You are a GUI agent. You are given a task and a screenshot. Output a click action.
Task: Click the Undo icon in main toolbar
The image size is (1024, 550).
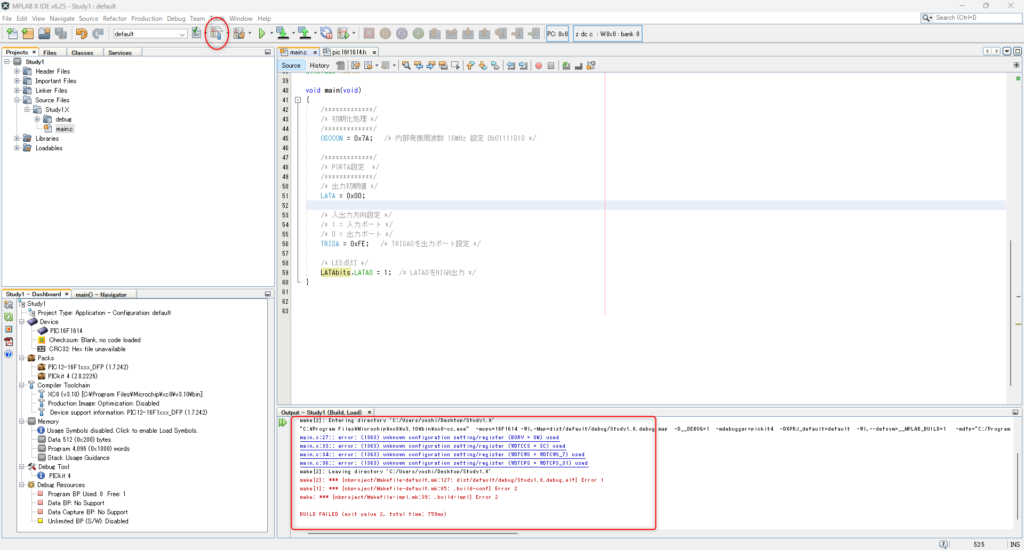click(x=79, y=34)
